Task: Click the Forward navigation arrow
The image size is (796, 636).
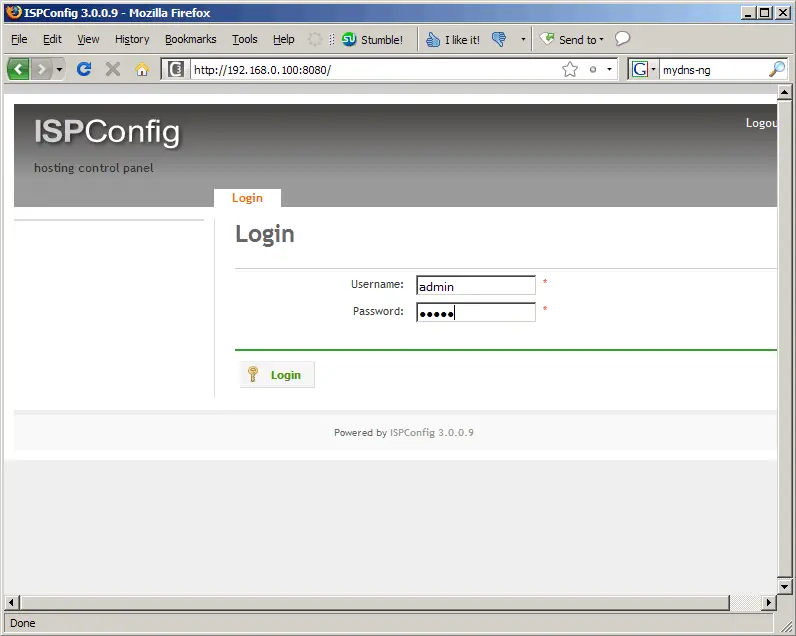Action: (x=42, y=69)
